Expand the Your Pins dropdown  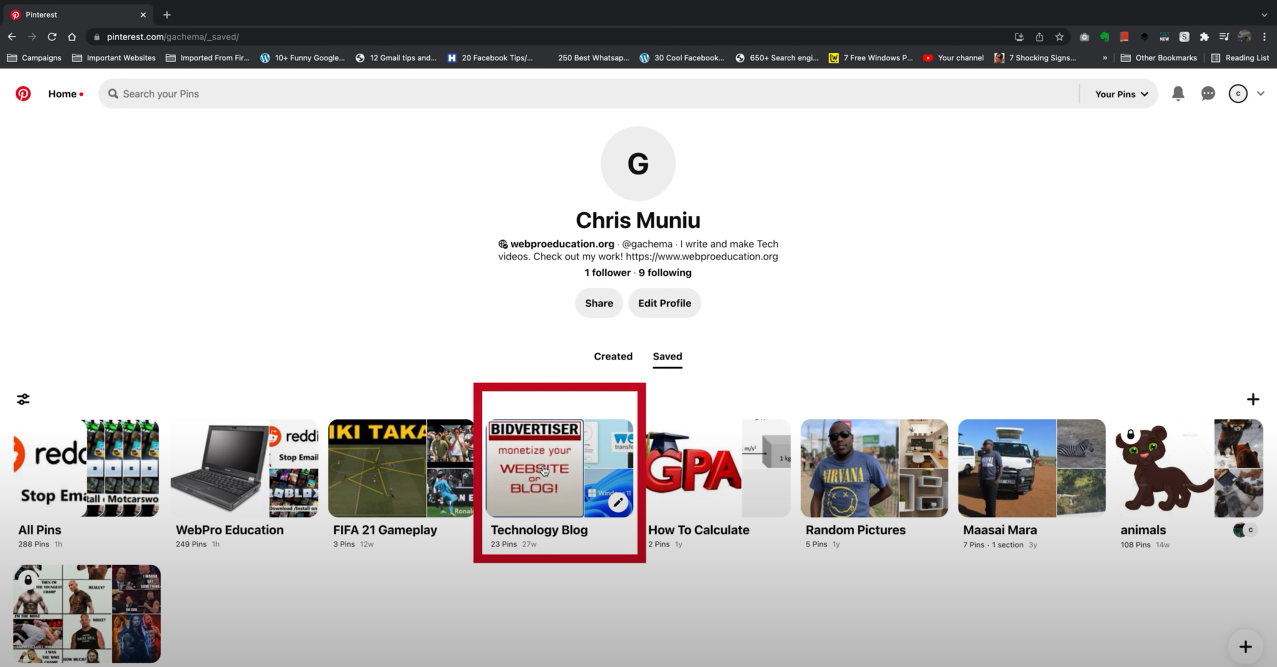(x=1121, y=94)
